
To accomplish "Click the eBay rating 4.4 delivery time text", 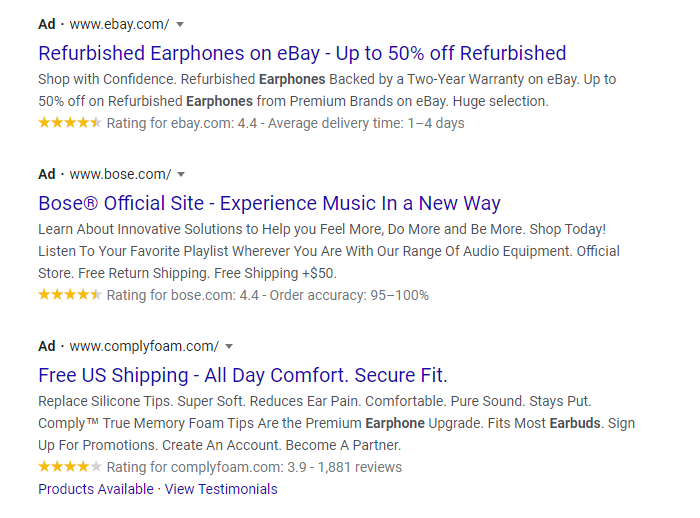I will tap(285, 123).
